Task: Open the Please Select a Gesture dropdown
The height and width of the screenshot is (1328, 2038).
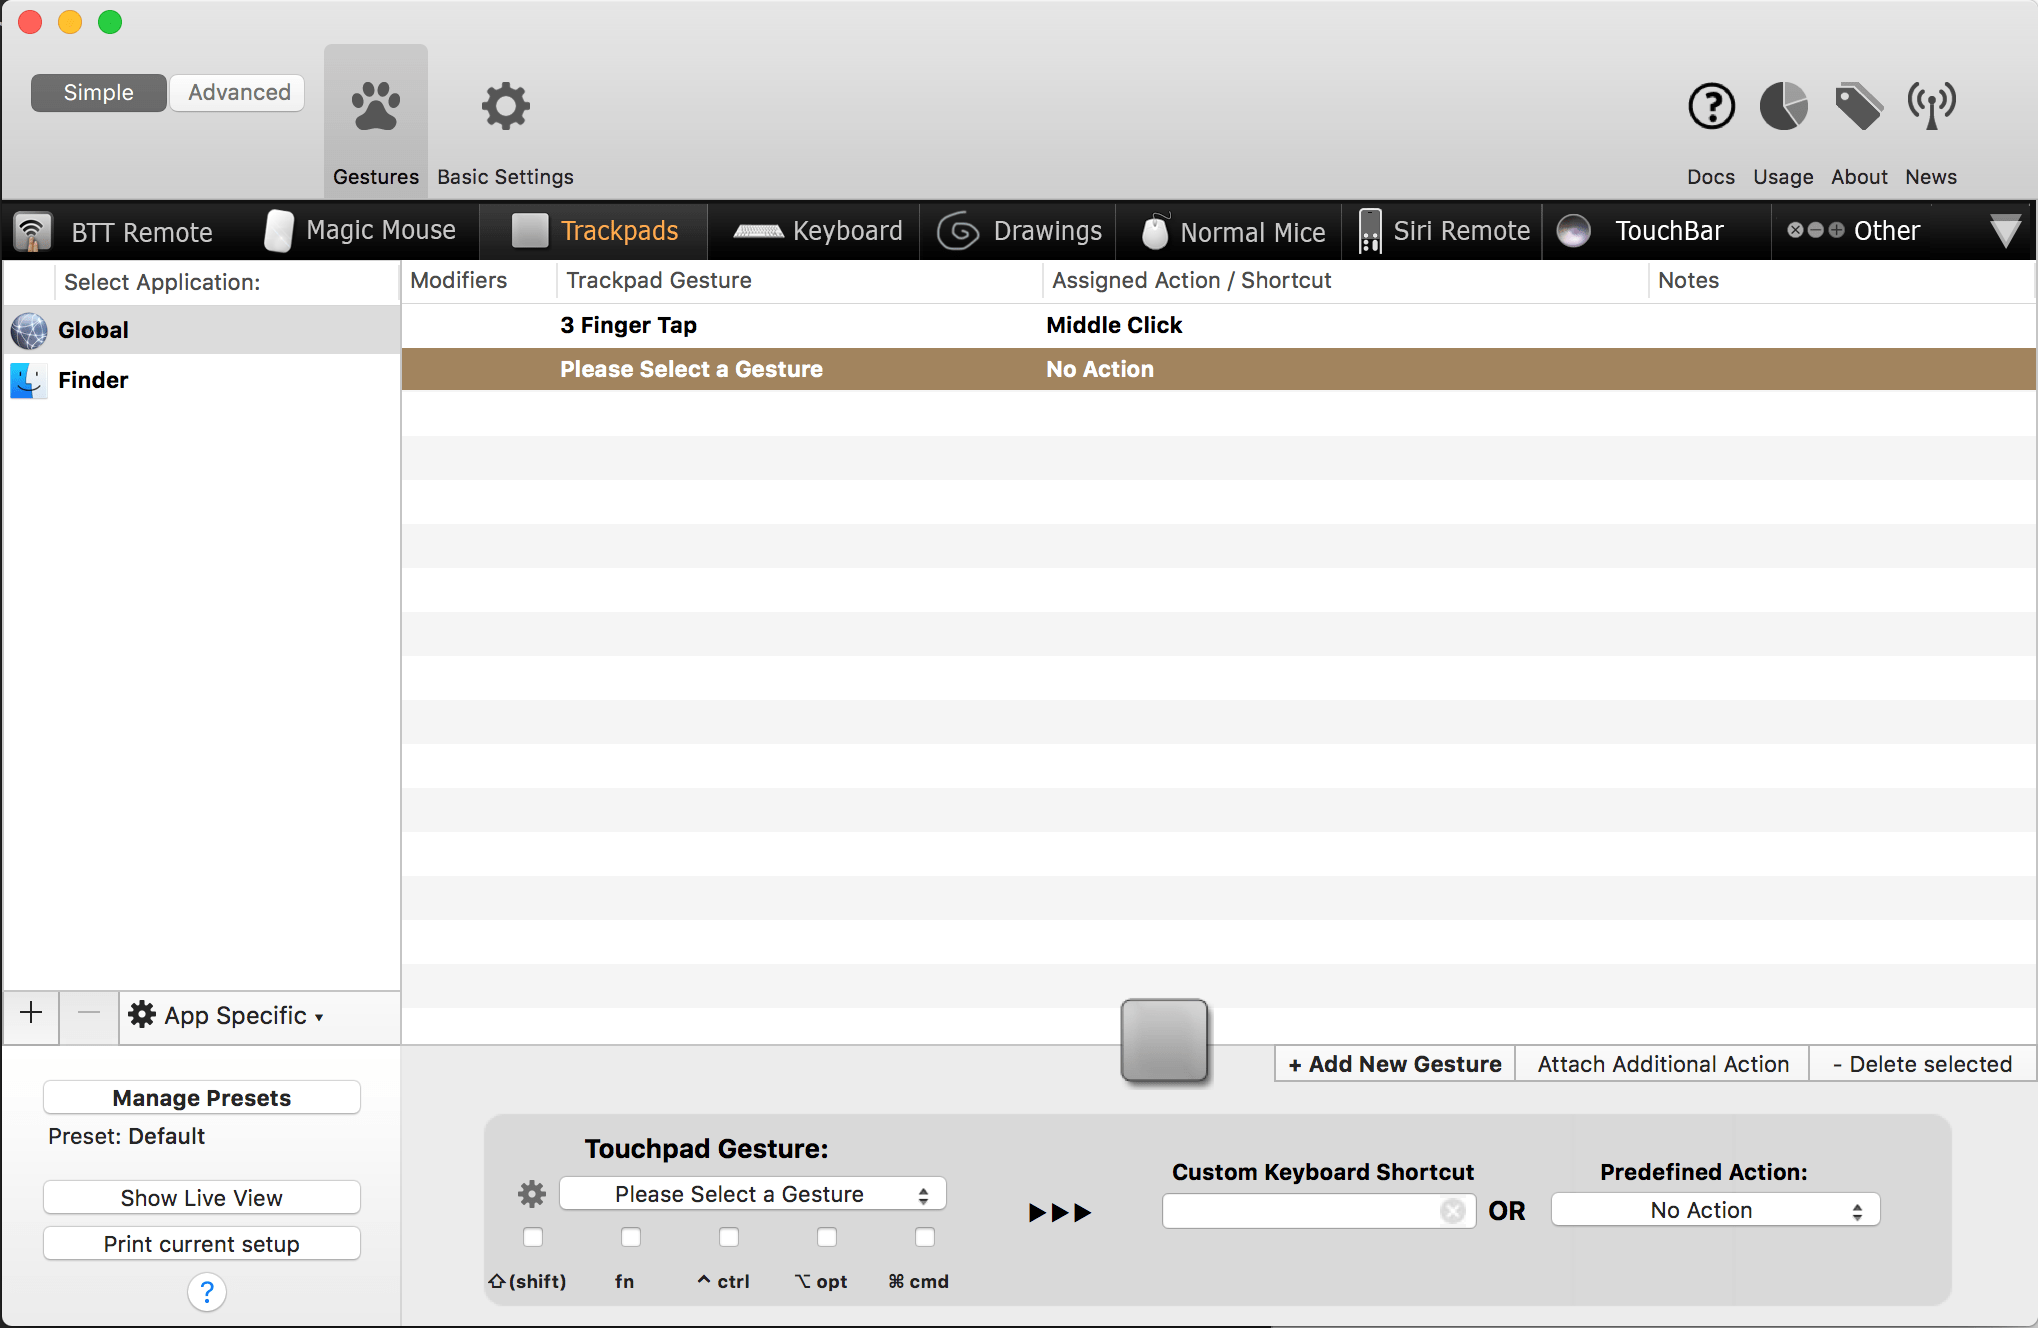Action: point(752,1194)
